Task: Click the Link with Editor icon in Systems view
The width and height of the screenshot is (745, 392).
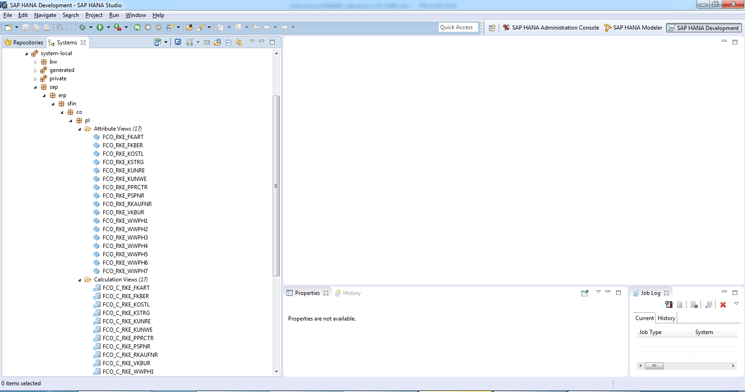Action: pyautogui.click(x=239, y=42)
